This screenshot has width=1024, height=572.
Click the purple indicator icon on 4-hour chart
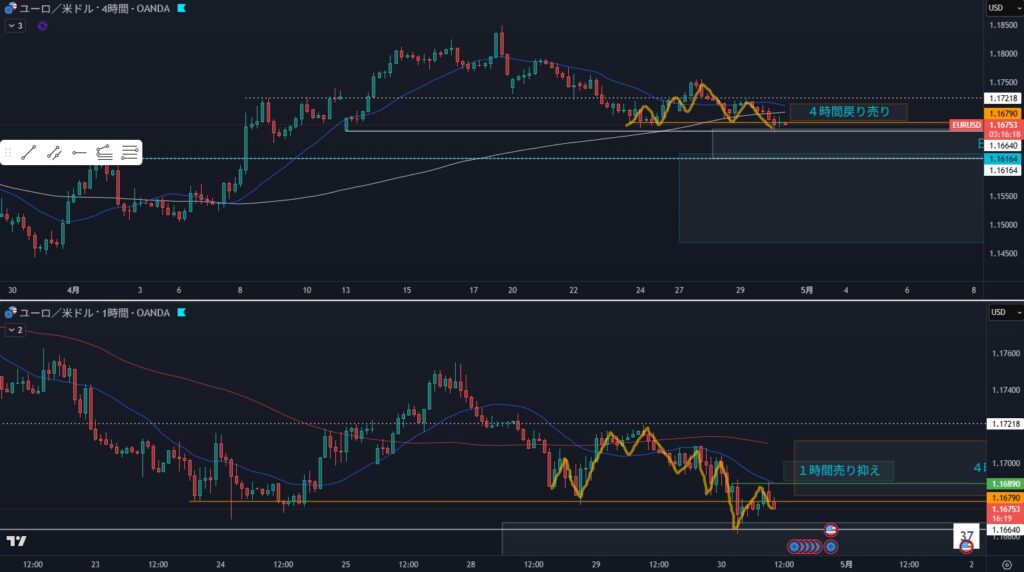tap(41, 26)
